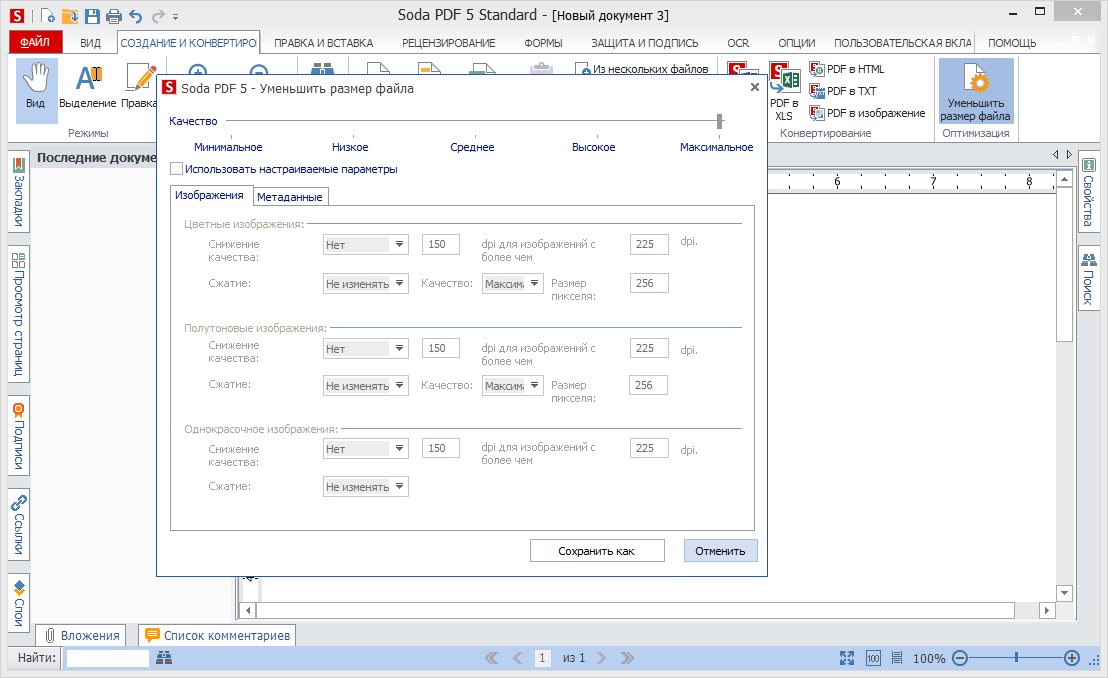Open monochrome images Снижение качества dropdown
The width and height of the screenshot is (1108, 678).
click(x=365, y=448)
